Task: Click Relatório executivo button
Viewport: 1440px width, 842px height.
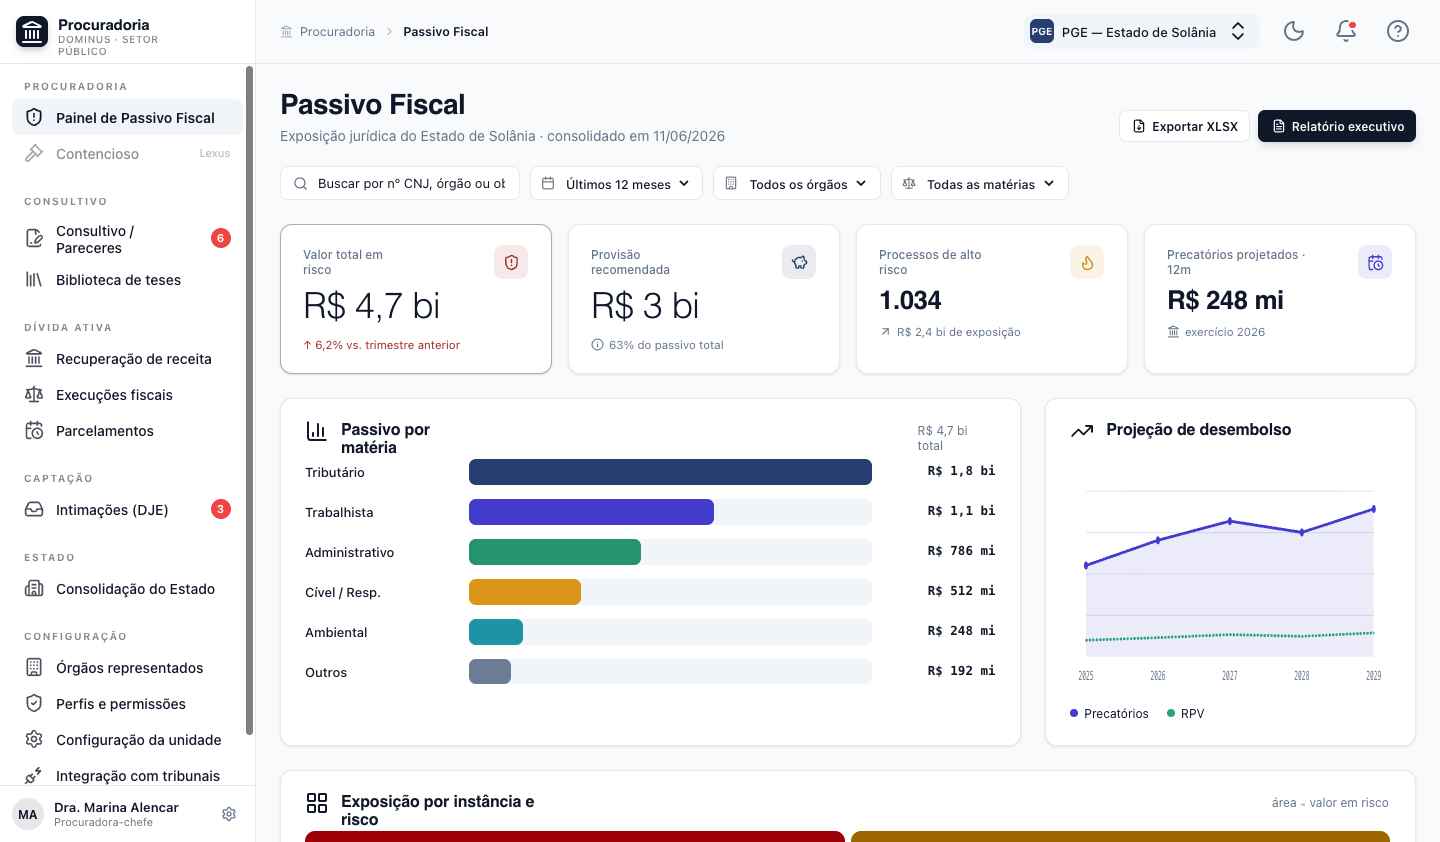Action: (1337, 126)
